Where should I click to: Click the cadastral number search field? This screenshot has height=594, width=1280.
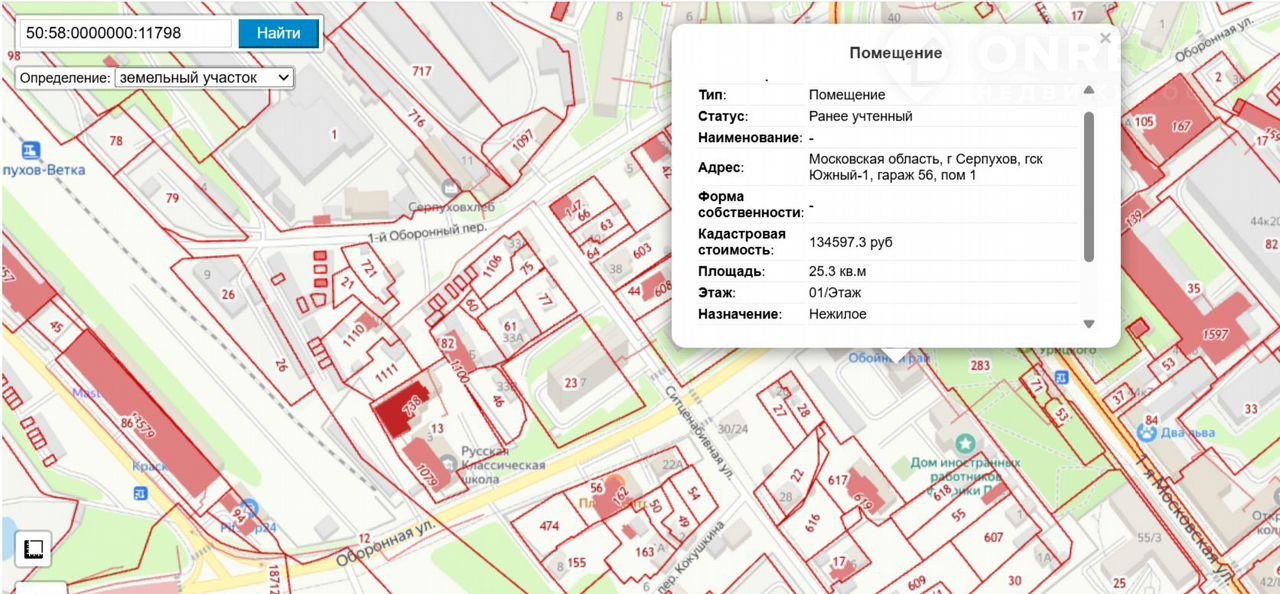tap(125, 33)
